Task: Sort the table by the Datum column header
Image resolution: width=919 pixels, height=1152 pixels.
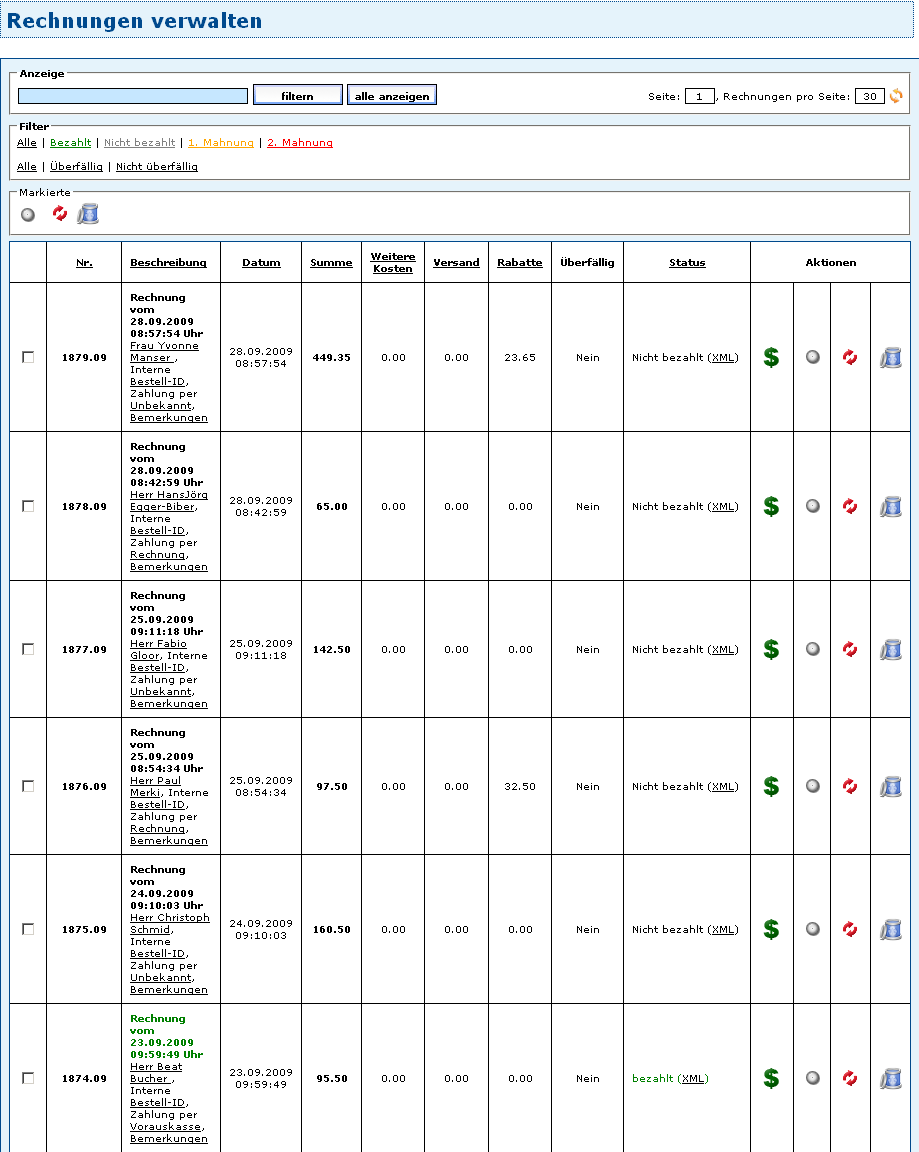Action: point(261,263)
